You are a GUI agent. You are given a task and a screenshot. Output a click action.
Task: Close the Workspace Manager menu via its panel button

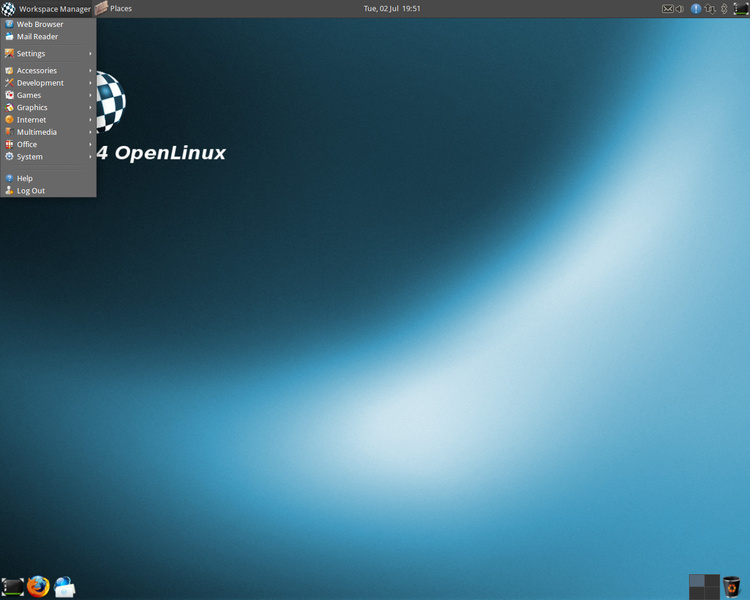click(x=46, y=9)
